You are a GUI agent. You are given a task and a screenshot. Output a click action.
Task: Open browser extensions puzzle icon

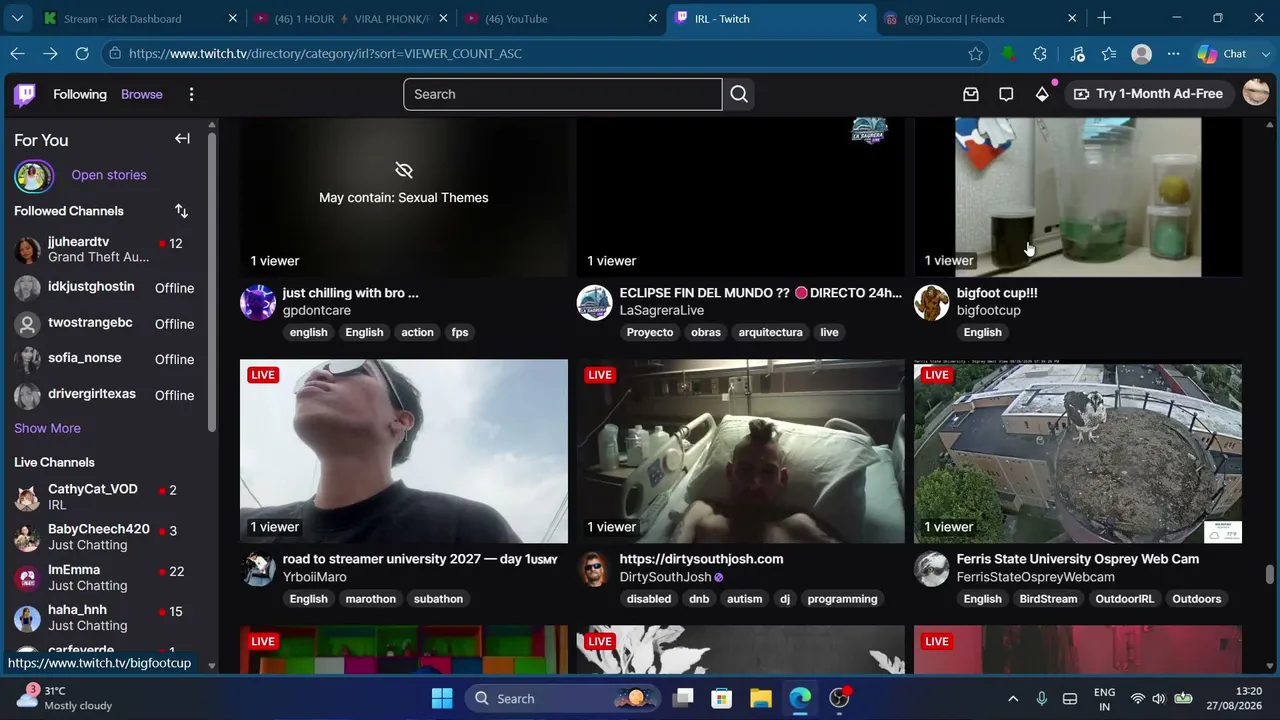click(1040, 54)
